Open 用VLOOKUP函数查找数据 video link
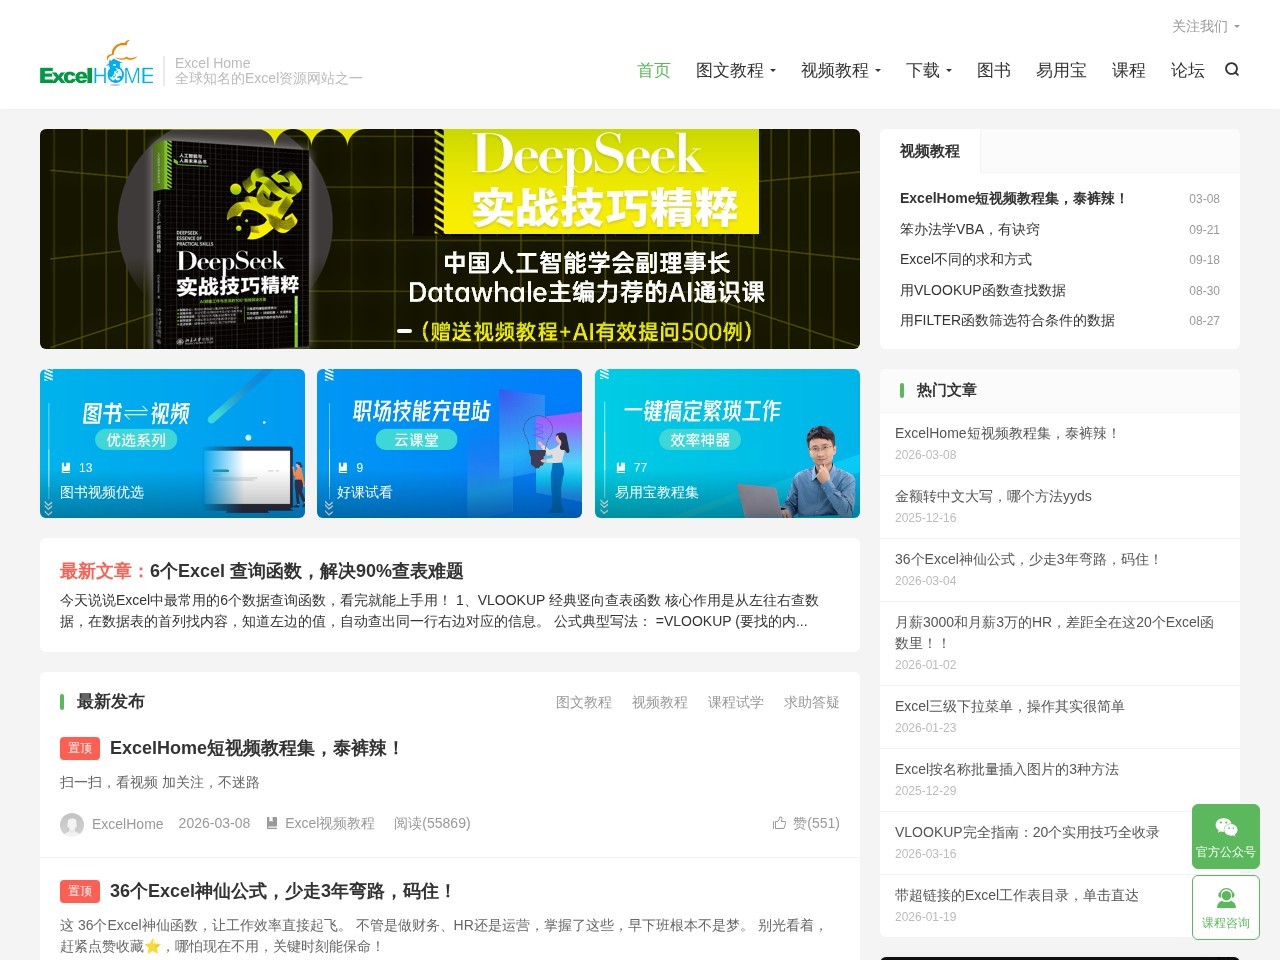The image size is (1280, 960). 983,290
